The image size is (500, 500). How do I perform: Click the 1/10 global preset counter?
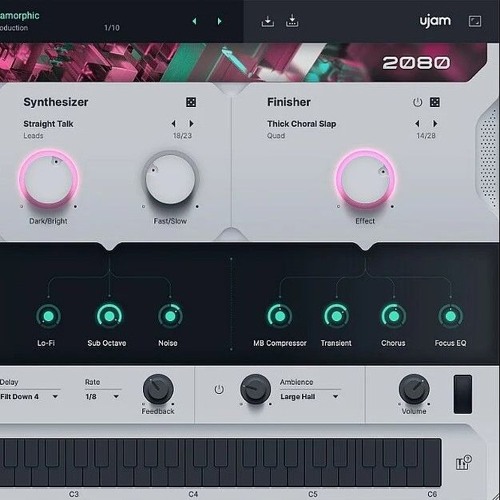112,28
